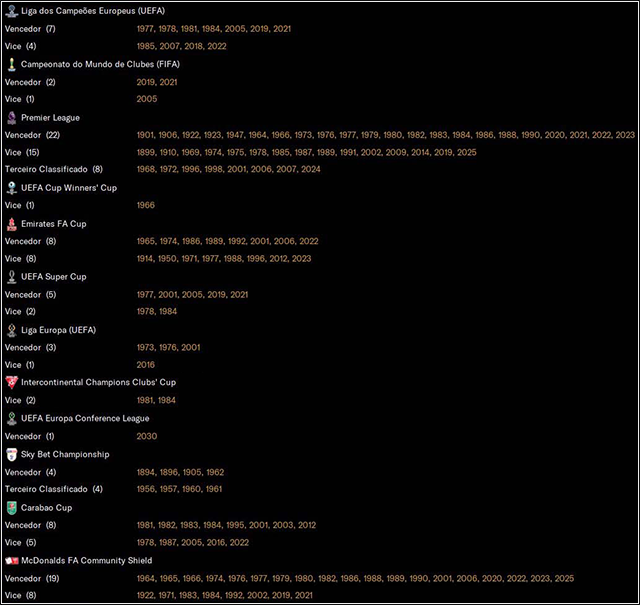Open the Emirates FA Cup heading

tap(53, 224)
